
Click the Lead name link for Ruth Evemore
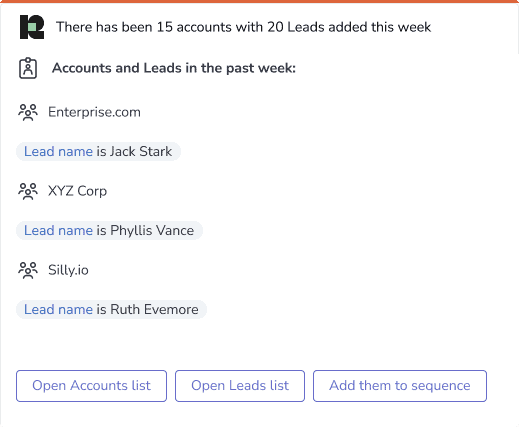tap(58, 309)
